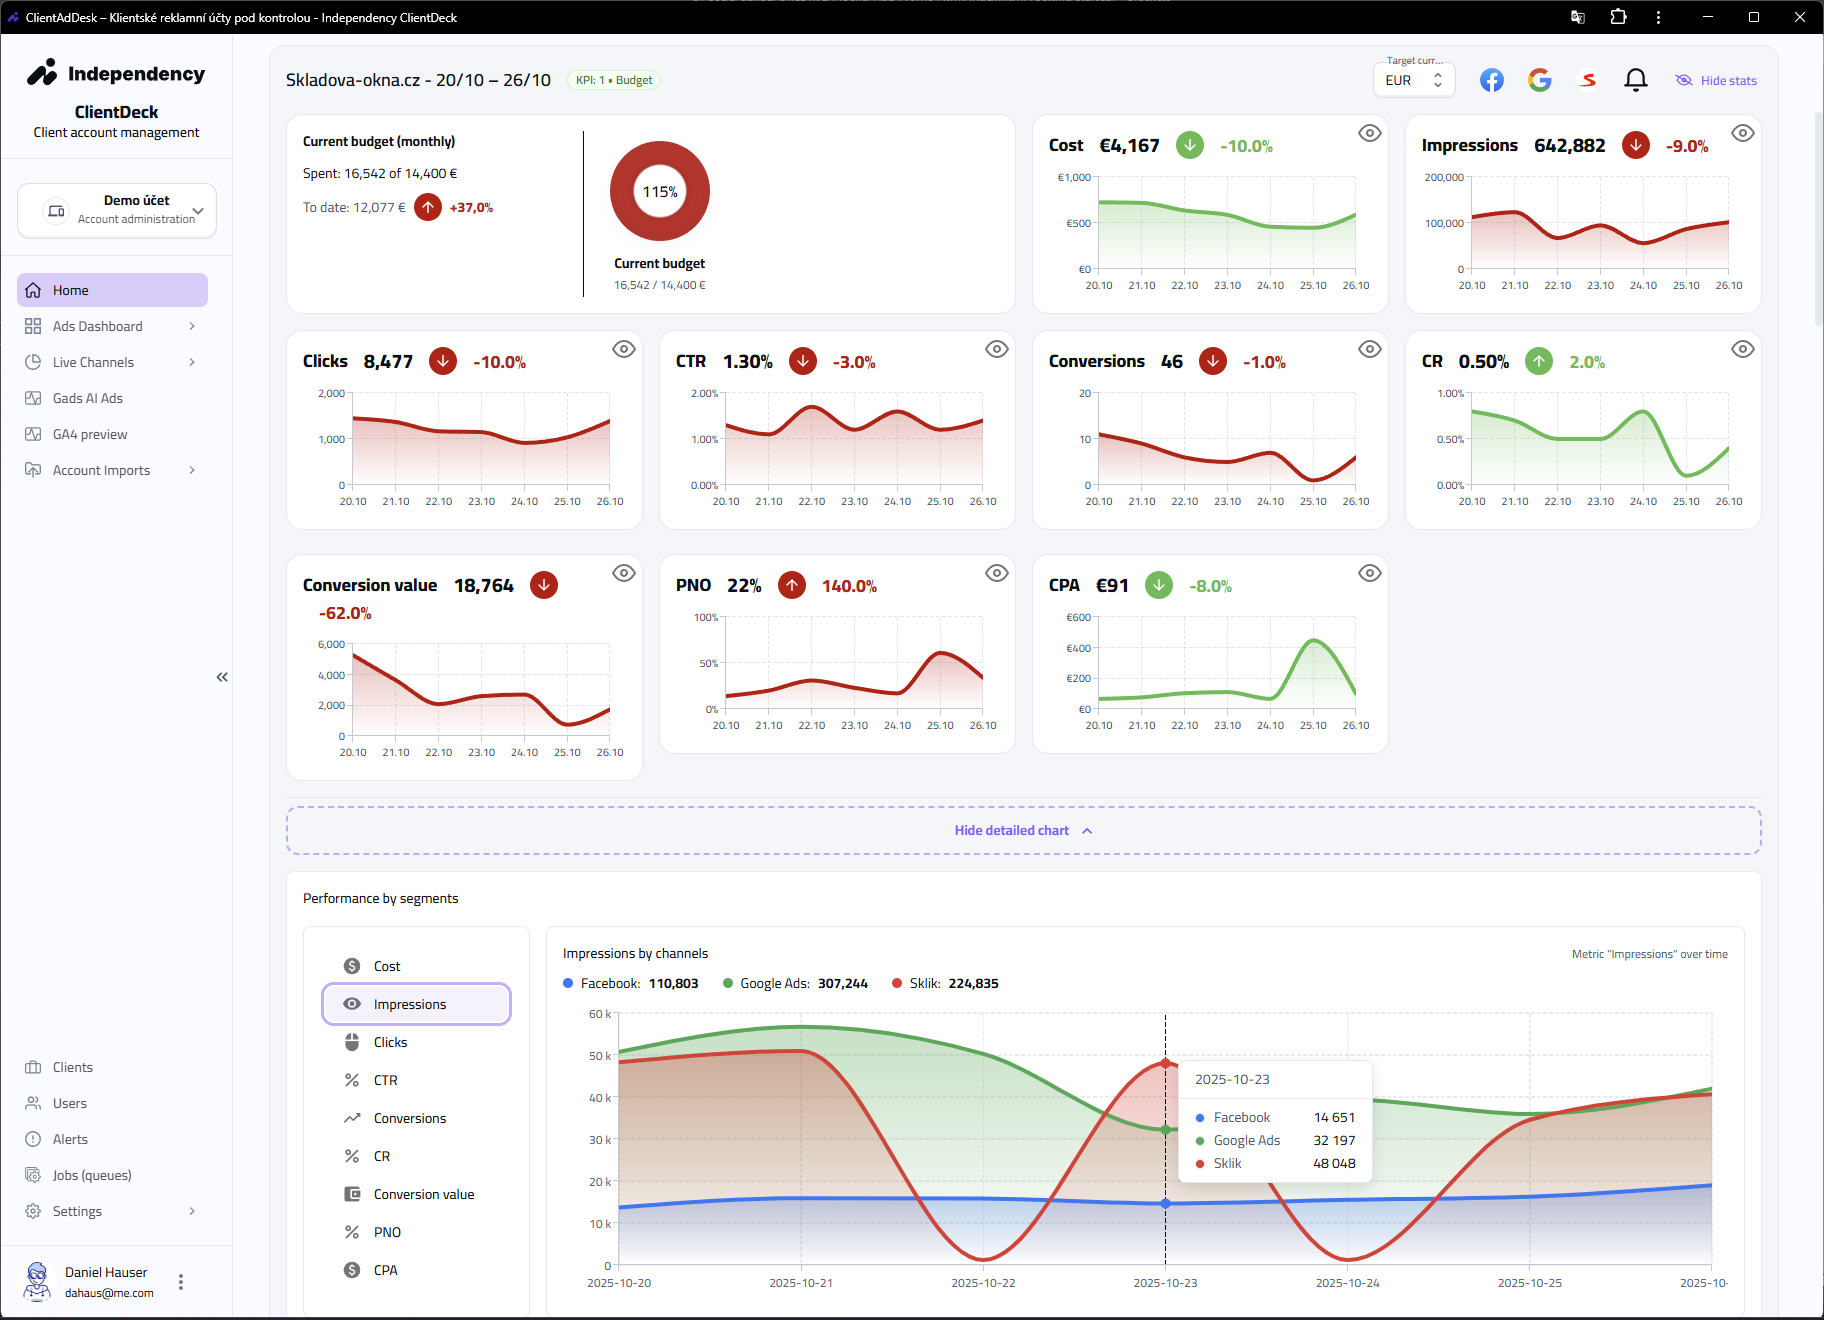This screenshot has width=1824, height=1320.
Task: Open the Facebook ads channel icon
Action: tap(1491, 80)
